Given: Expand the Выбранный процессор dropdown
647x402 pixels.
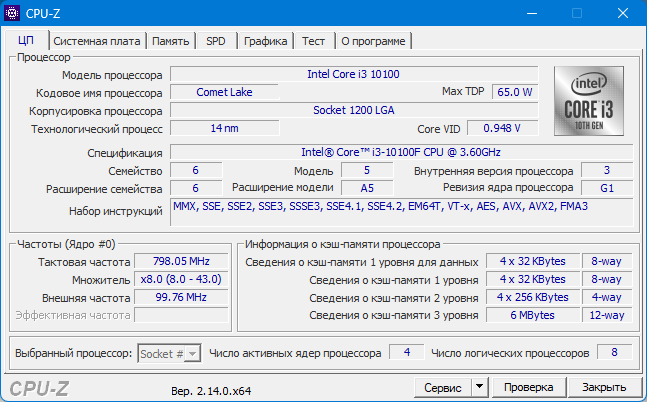Looking at the screenshot, I should (192, 353).
